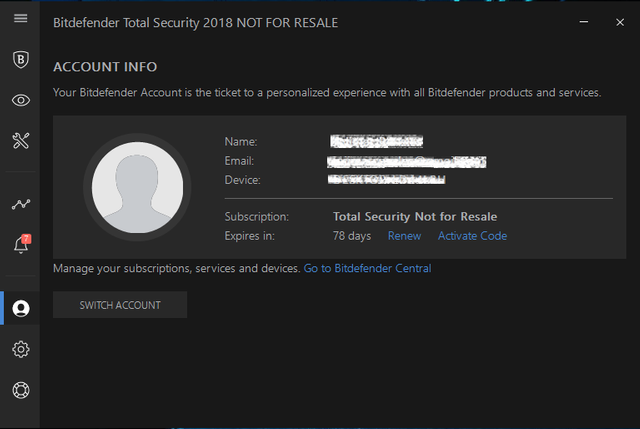Close the Bitdefender window
Screen dimensions: 640x429
click(x=620, y=19)
